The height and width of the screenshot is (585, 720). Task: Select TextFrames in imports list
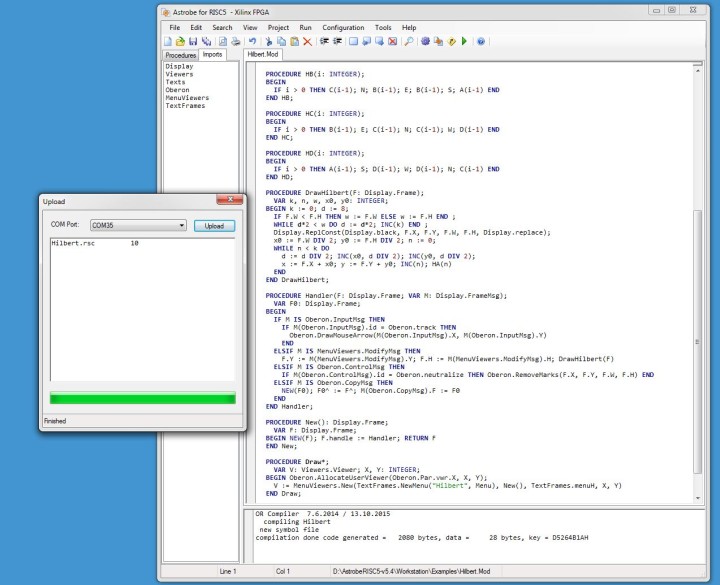pos(185,106)
